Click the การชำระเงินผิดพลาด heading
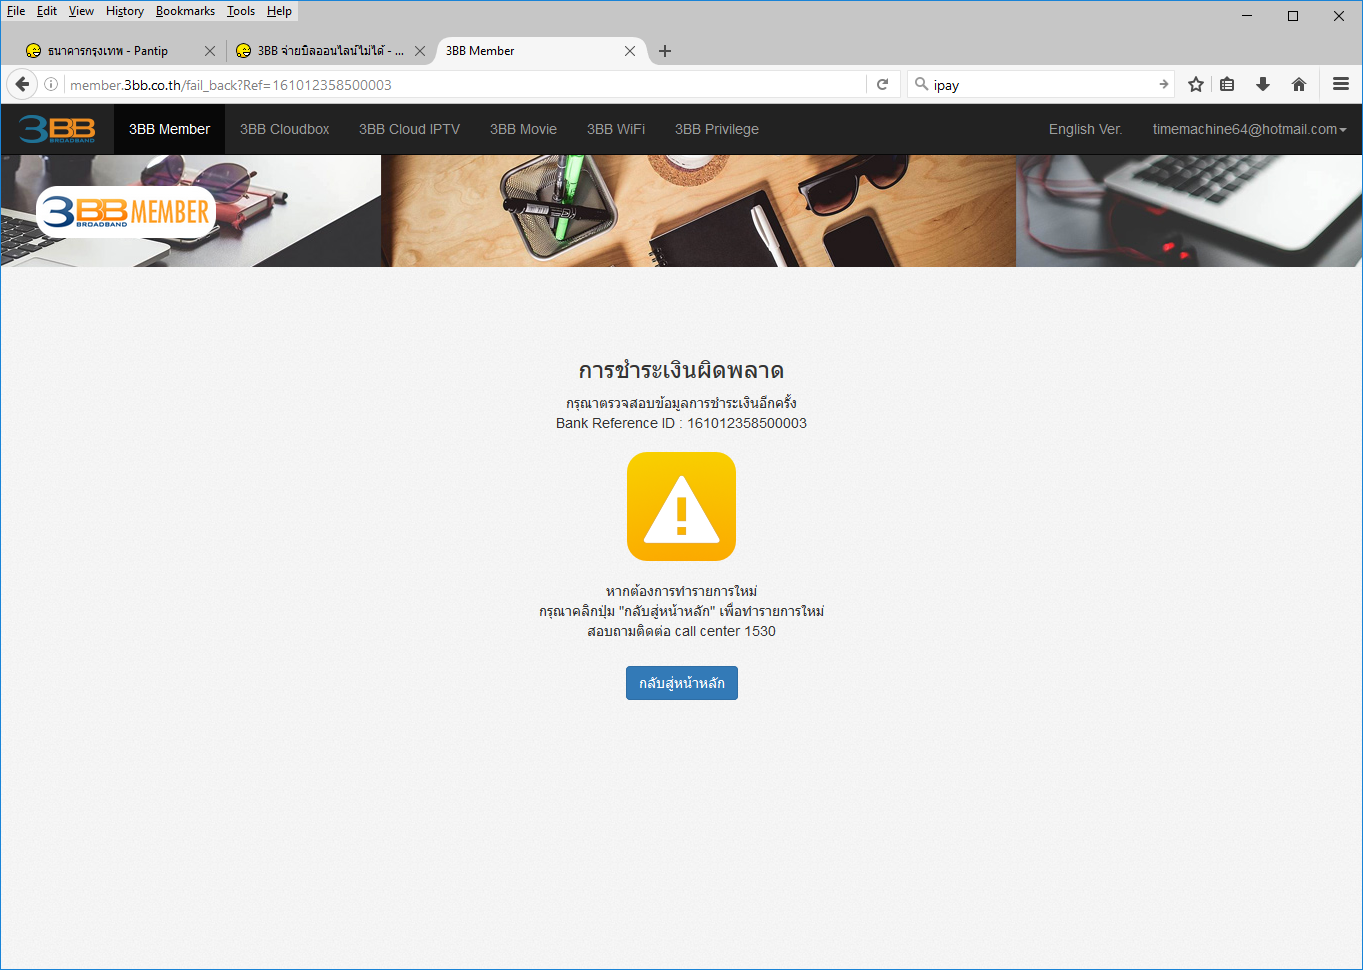1363x970 pixels. (681, 370)
